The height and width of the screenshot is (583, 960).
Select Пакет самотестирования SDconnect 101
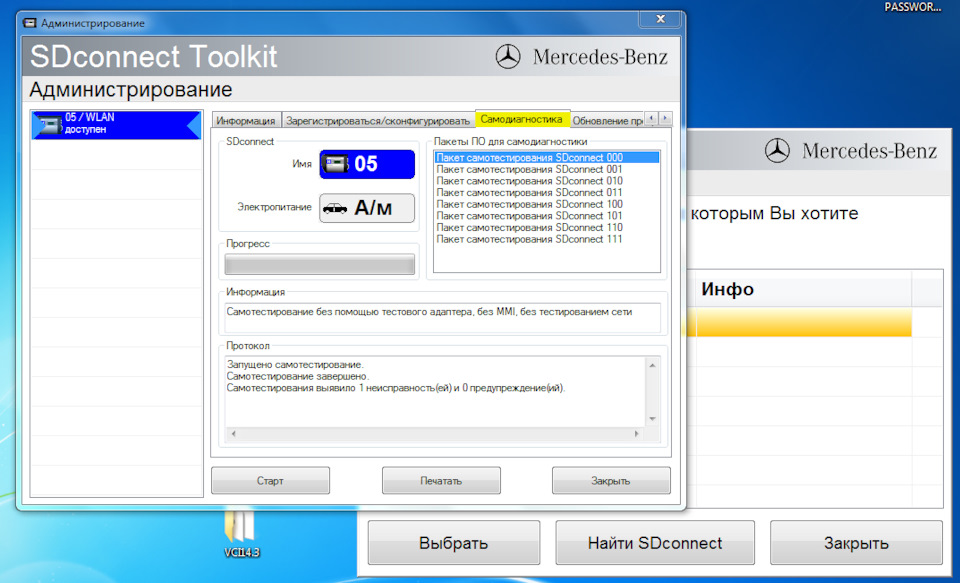coord(547,216)
